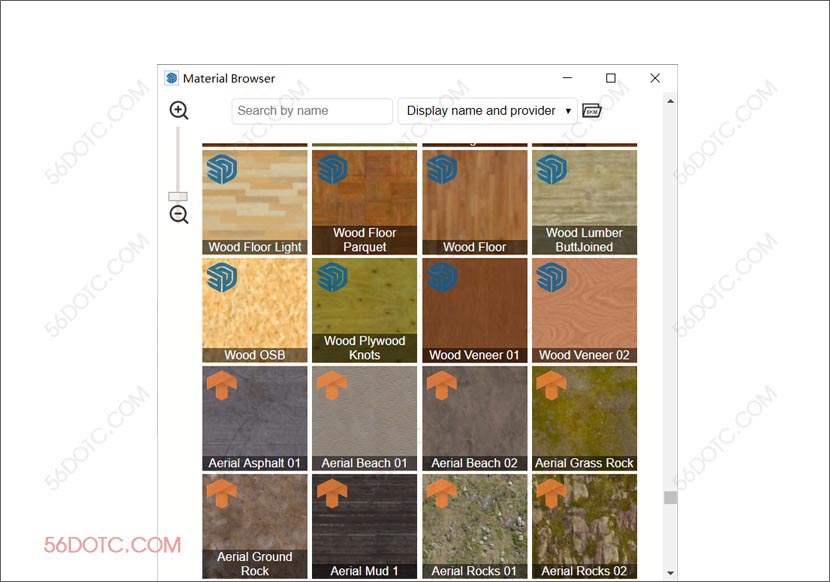
Task: Click Material Browser title bar app icon
Action: pos(172,78)
